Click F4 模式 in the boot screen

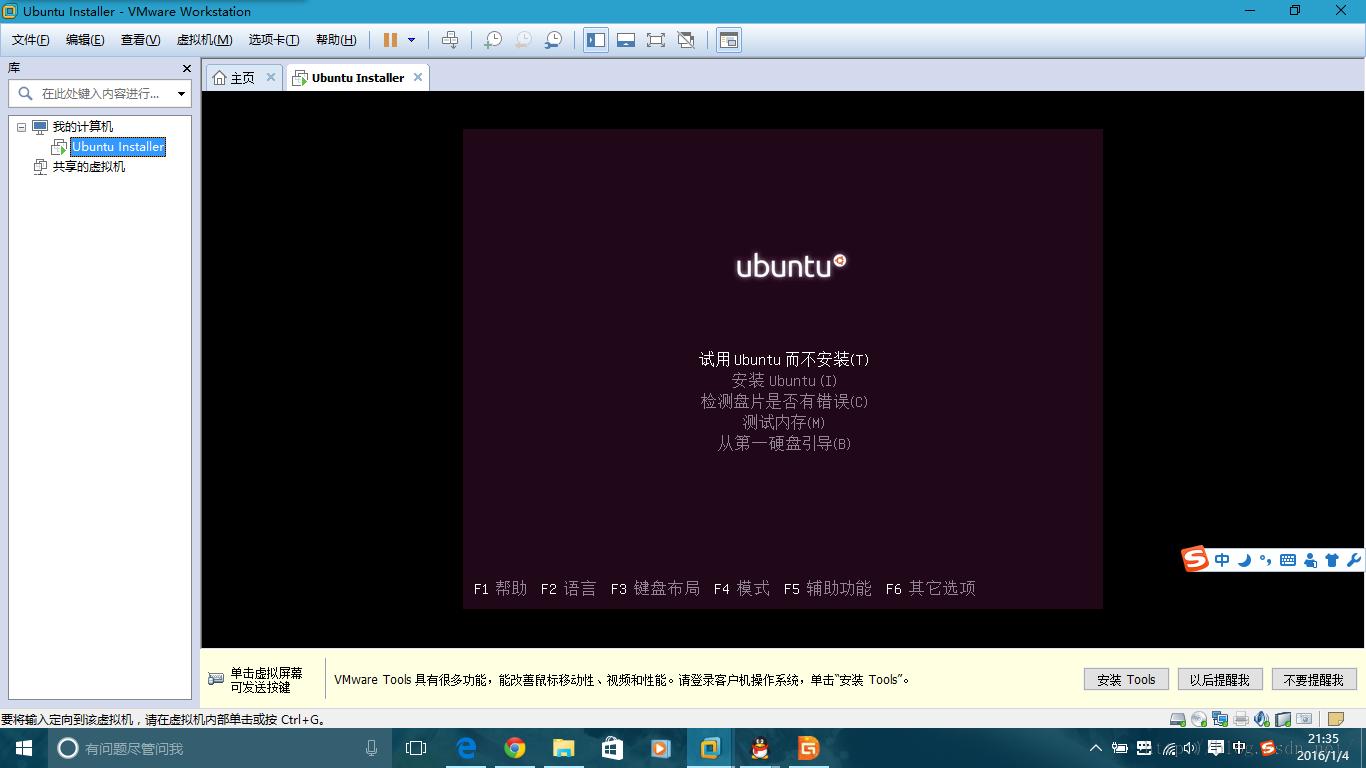point(742,588)
